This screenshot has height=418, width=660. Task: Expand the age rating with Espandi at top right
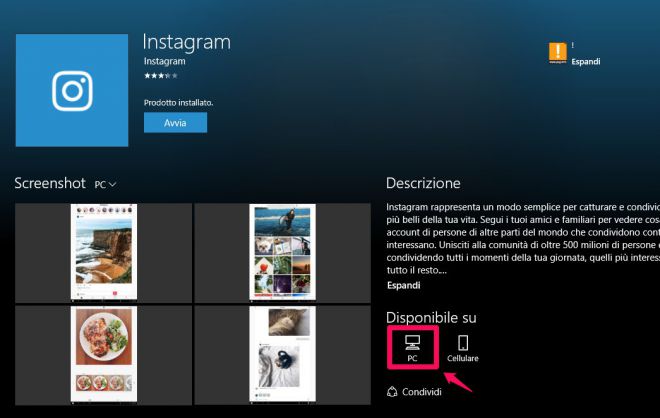(x=585, y=62)
